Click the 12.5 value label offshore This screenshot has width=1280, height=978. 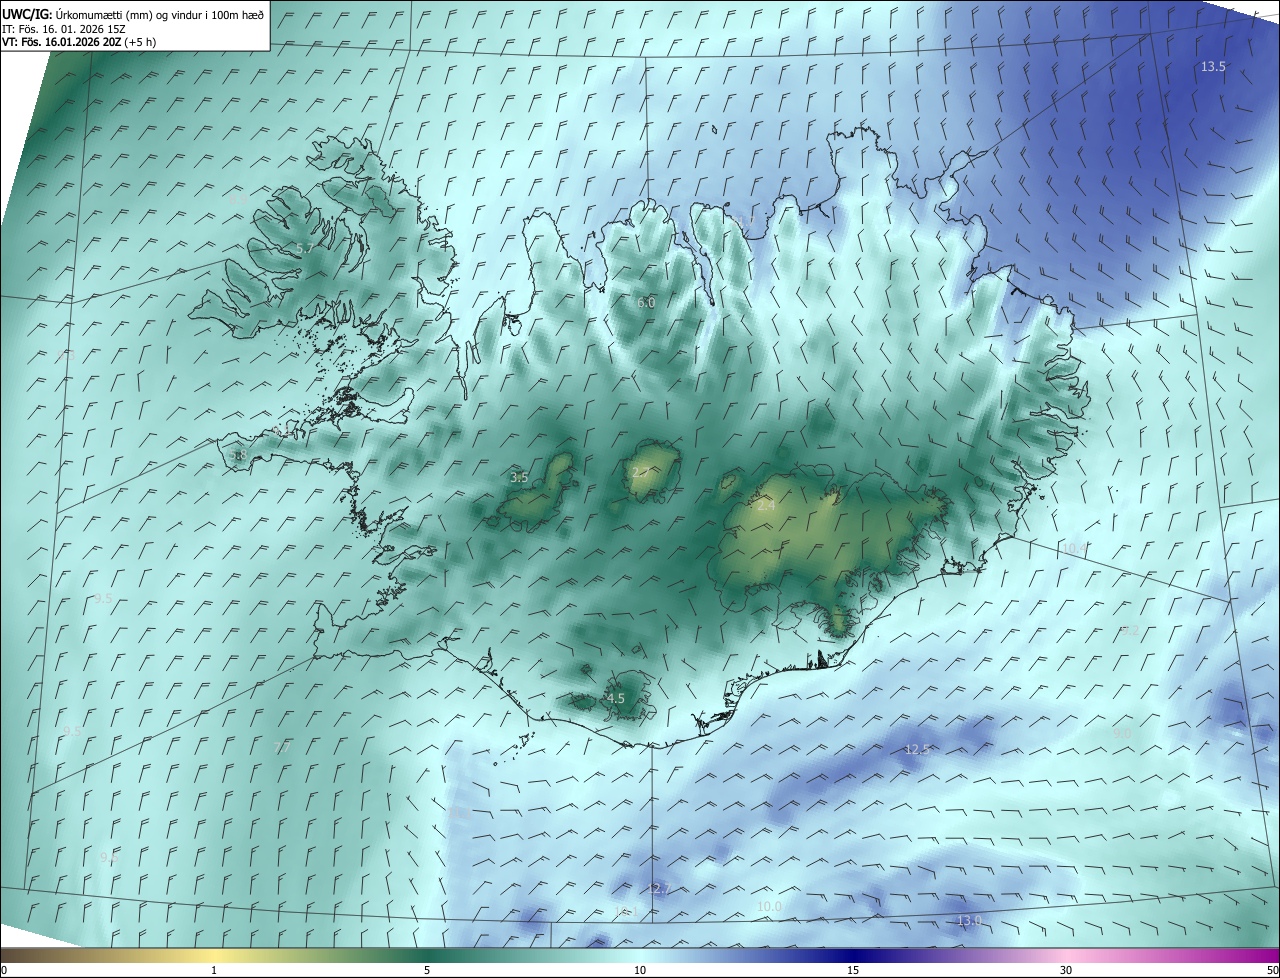pyautogui.click(x=917, y=749)
